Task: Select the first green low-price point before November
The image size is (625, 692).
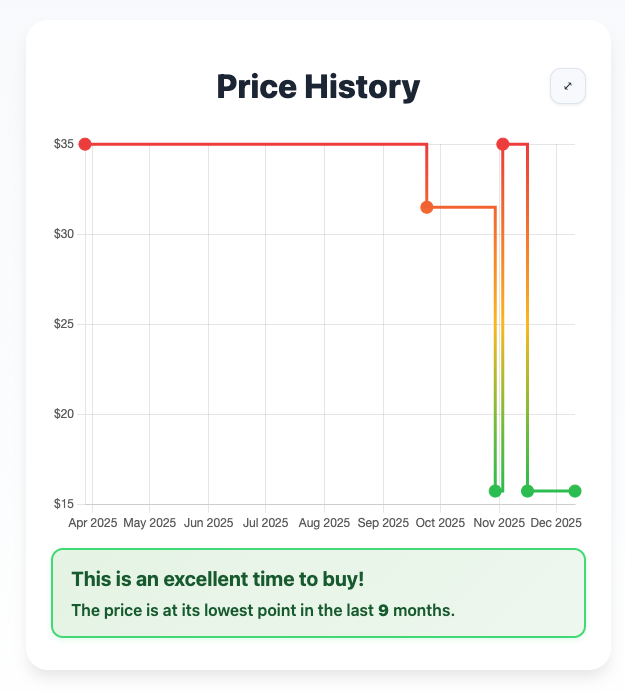Action: tap(495, 491)
